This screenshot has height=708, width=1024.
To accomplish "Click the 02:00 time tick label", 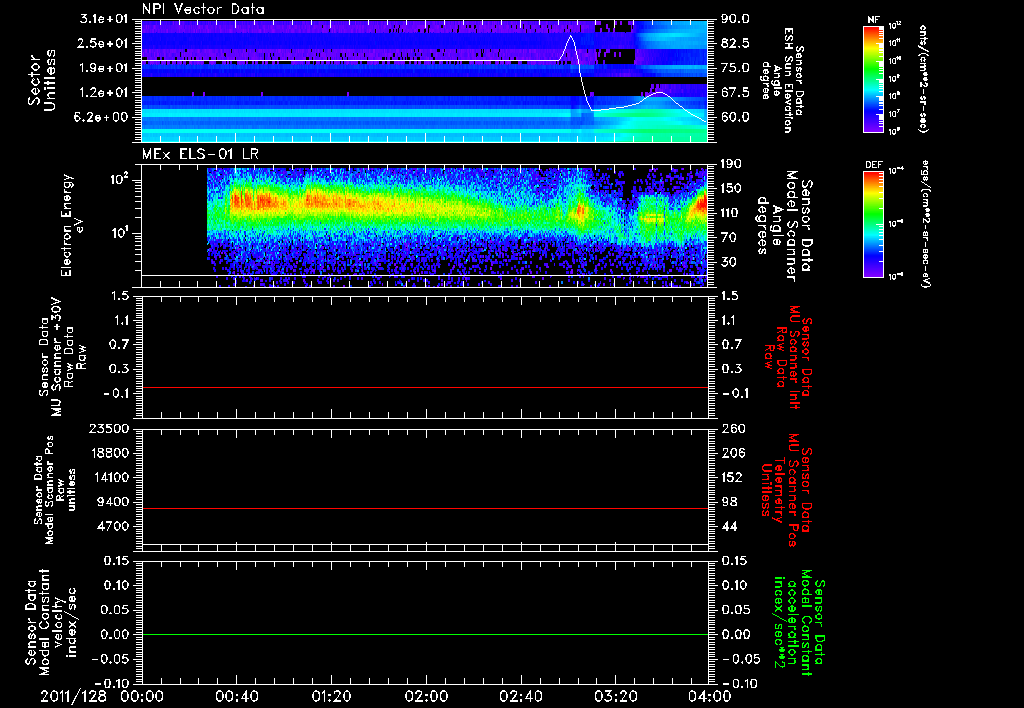I will 426,696.
